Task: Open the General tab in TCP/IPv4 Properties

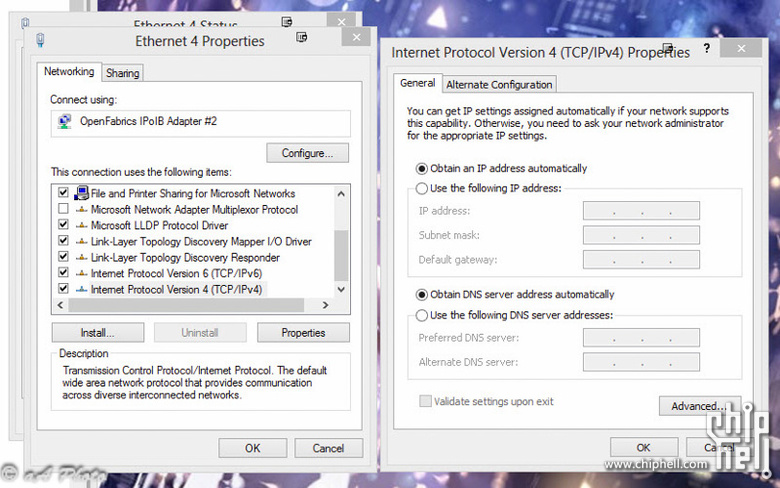Action: point(418,83)
